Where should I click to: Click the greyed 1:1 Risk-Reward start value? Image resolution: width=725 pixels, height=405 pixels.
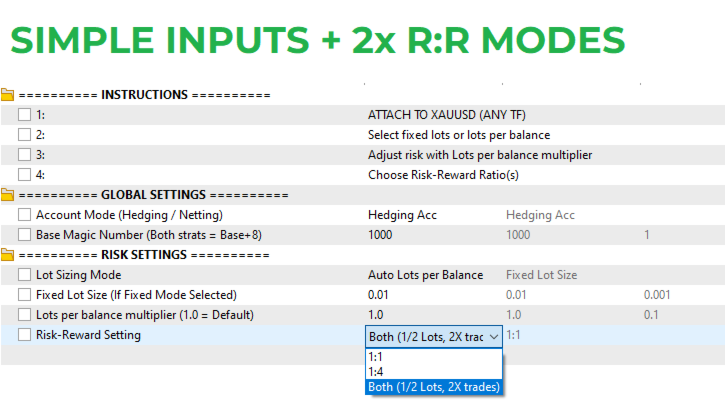point(513,335)
